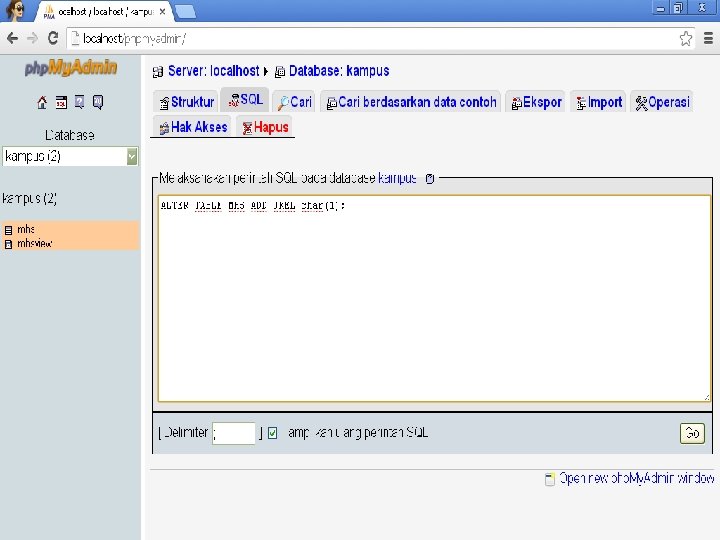
Task: Open phpMyAdmin home icon in sidebar
Action: pyautogui.click(x=42, y=102)
